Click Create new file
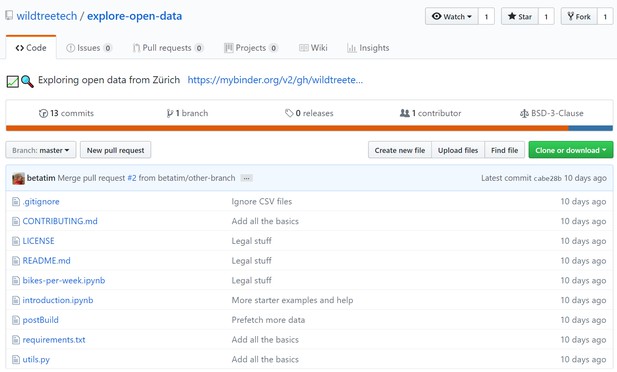The width and height of the screenshot is (617, 372). tap(400, 150)
